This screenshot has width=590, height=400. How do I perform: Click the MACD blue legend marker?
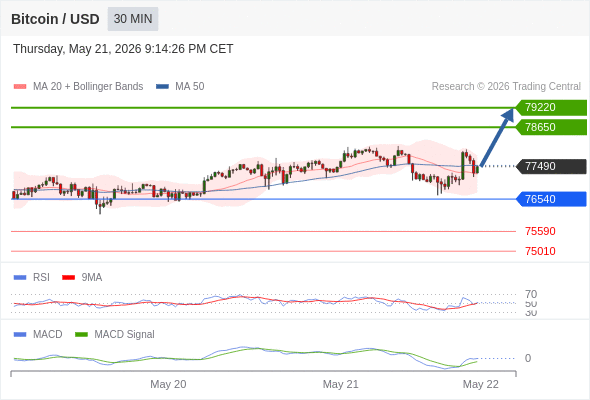click(20, 335)
